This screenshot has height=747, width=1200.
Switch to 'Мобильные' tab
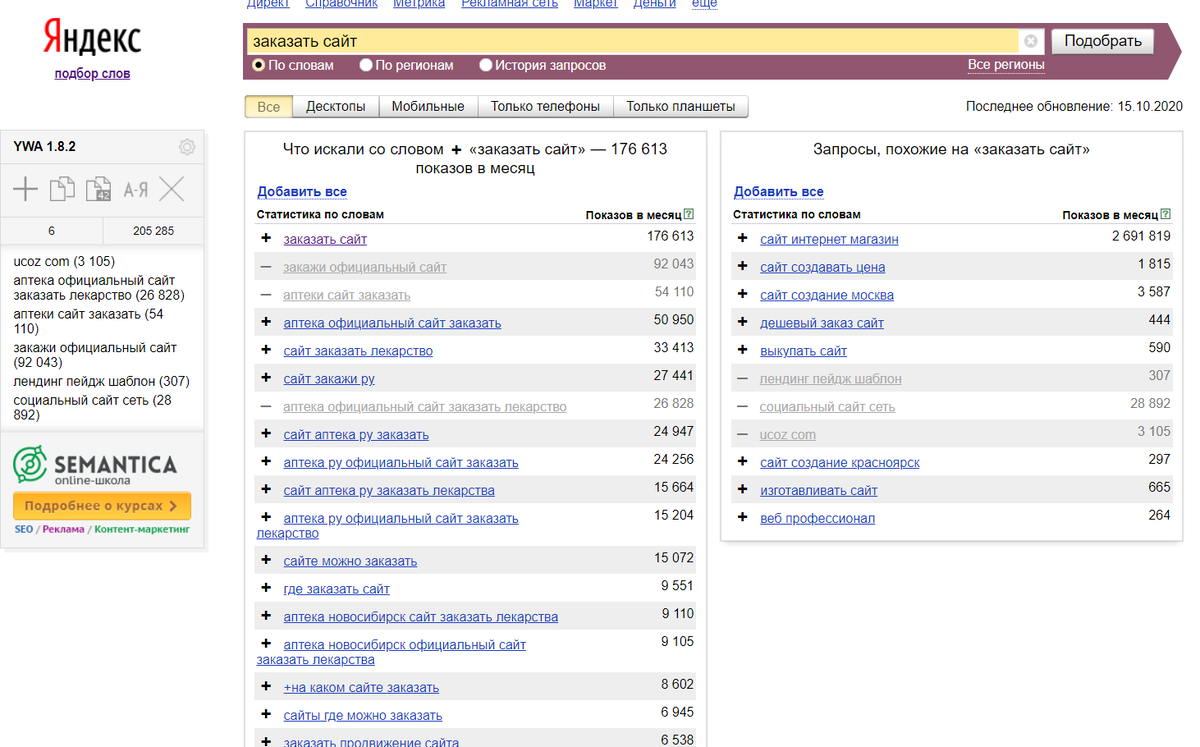point(428,106)
